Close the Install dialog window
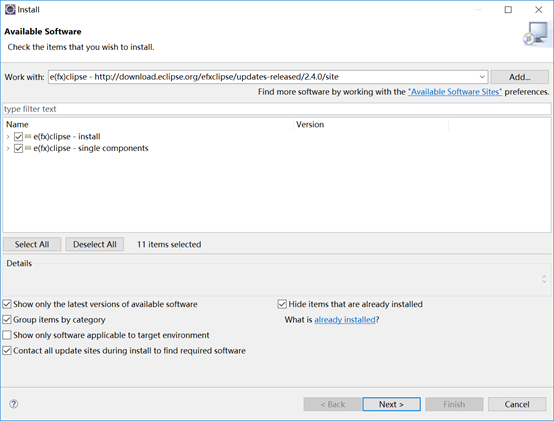This screenshot has height=421, width=554. 538,10
